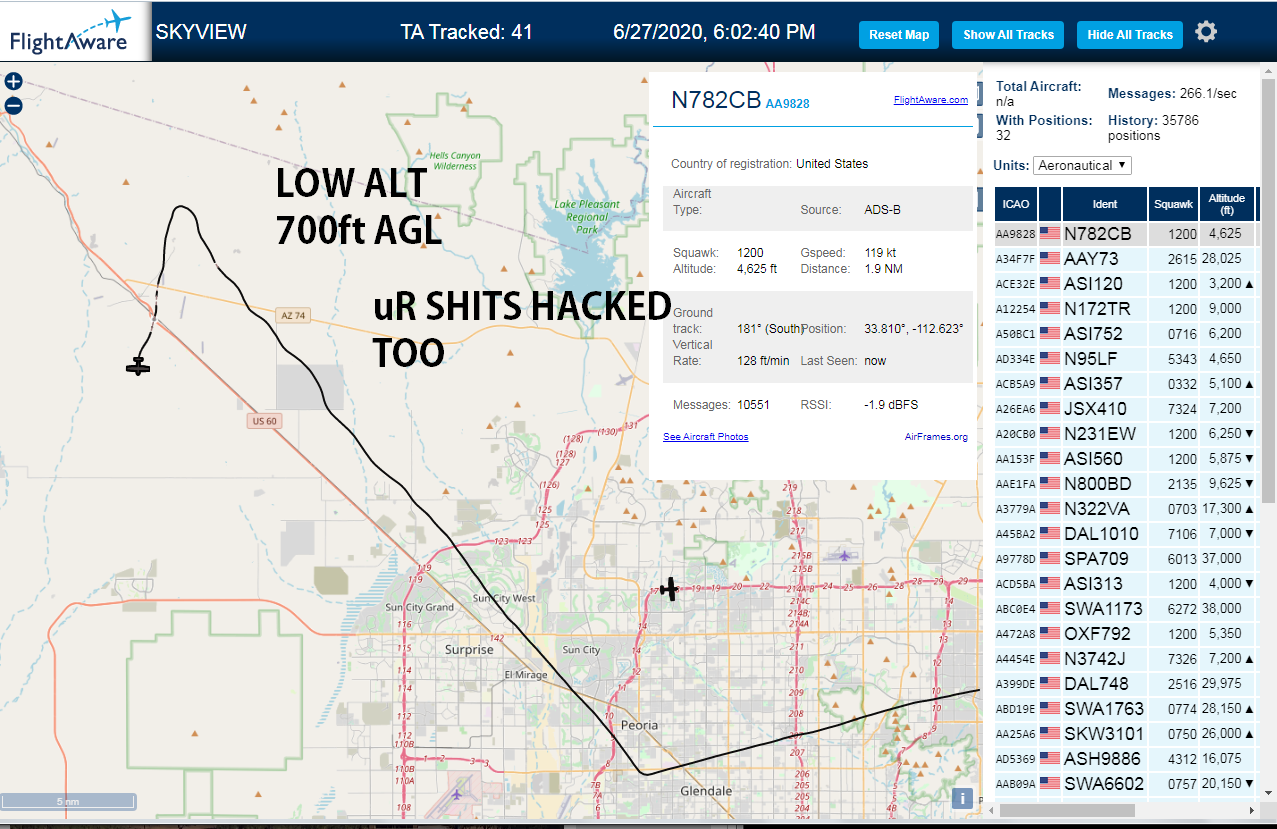The height and width of the screenshot is (829, 1277).
Task: Sort the table by ICAO column
Action: (x=1016, y=204)
